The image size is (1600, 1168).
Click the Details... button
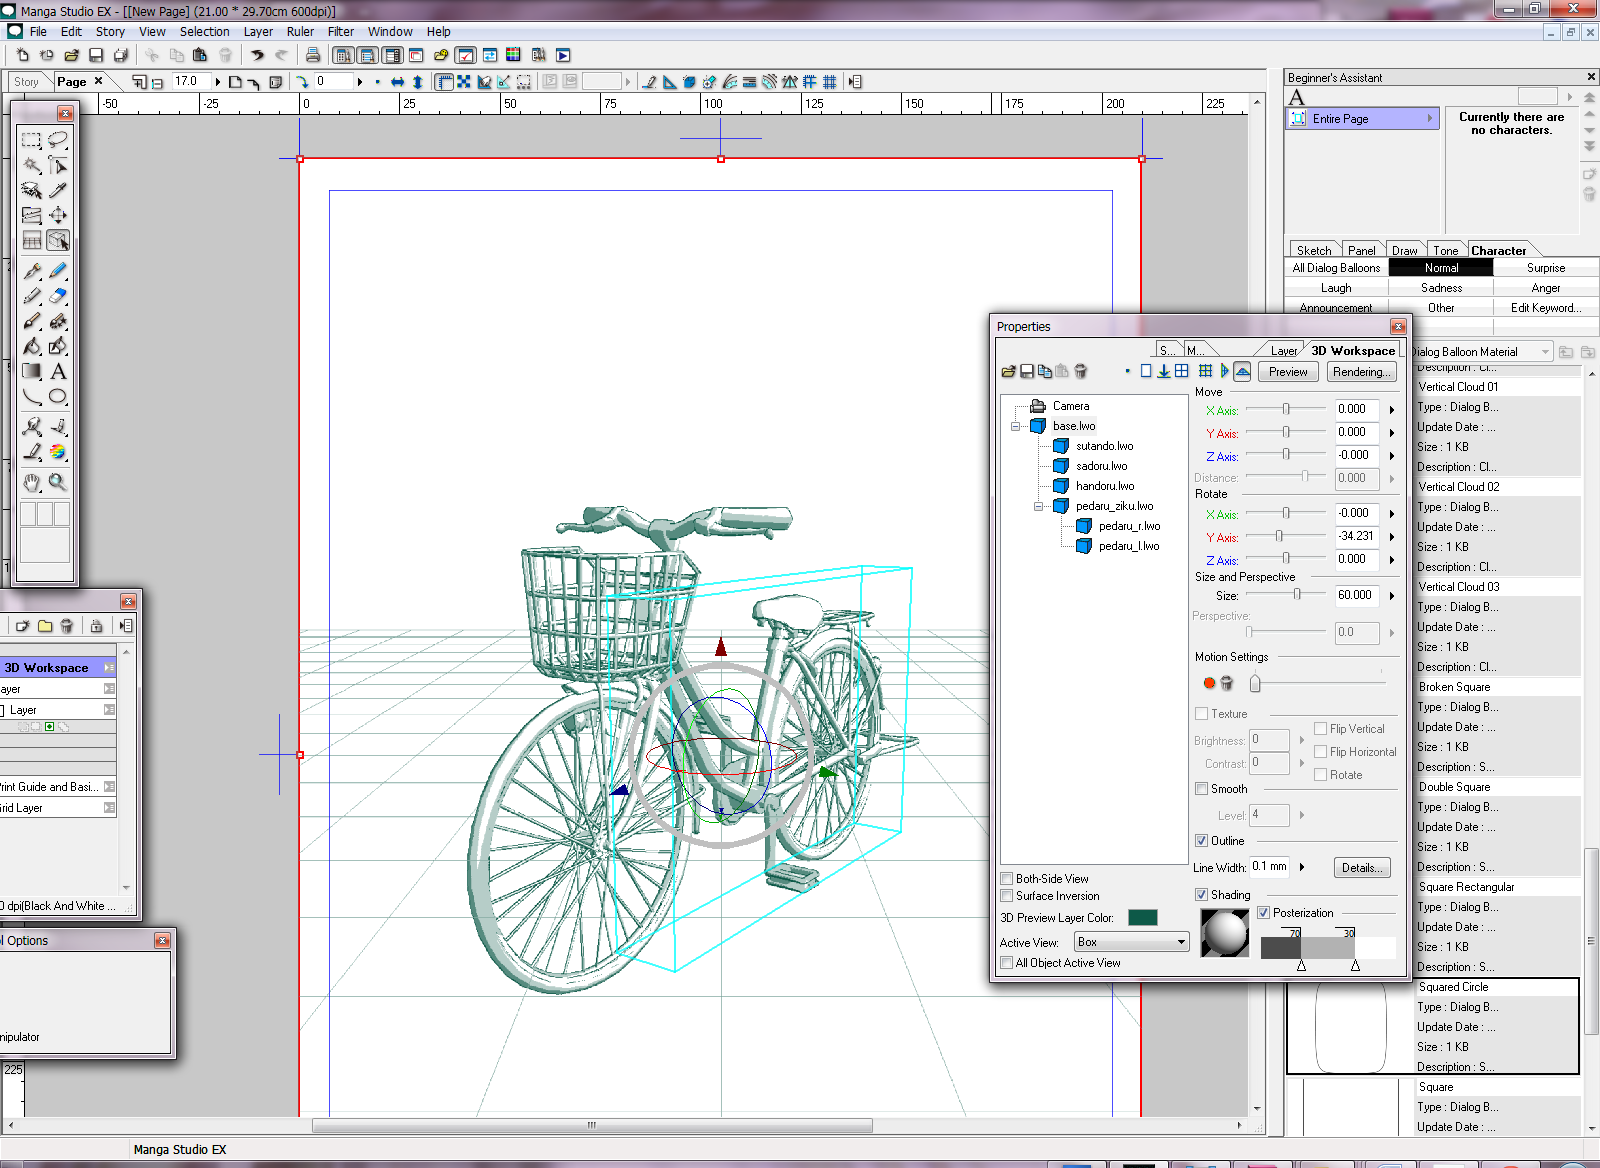click(x=1361, y=868)
